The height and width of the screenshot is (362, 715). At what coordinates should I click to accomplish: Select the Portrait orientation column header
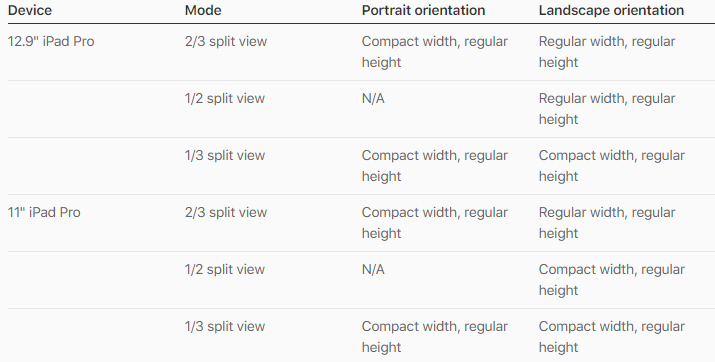pos(423,10)
